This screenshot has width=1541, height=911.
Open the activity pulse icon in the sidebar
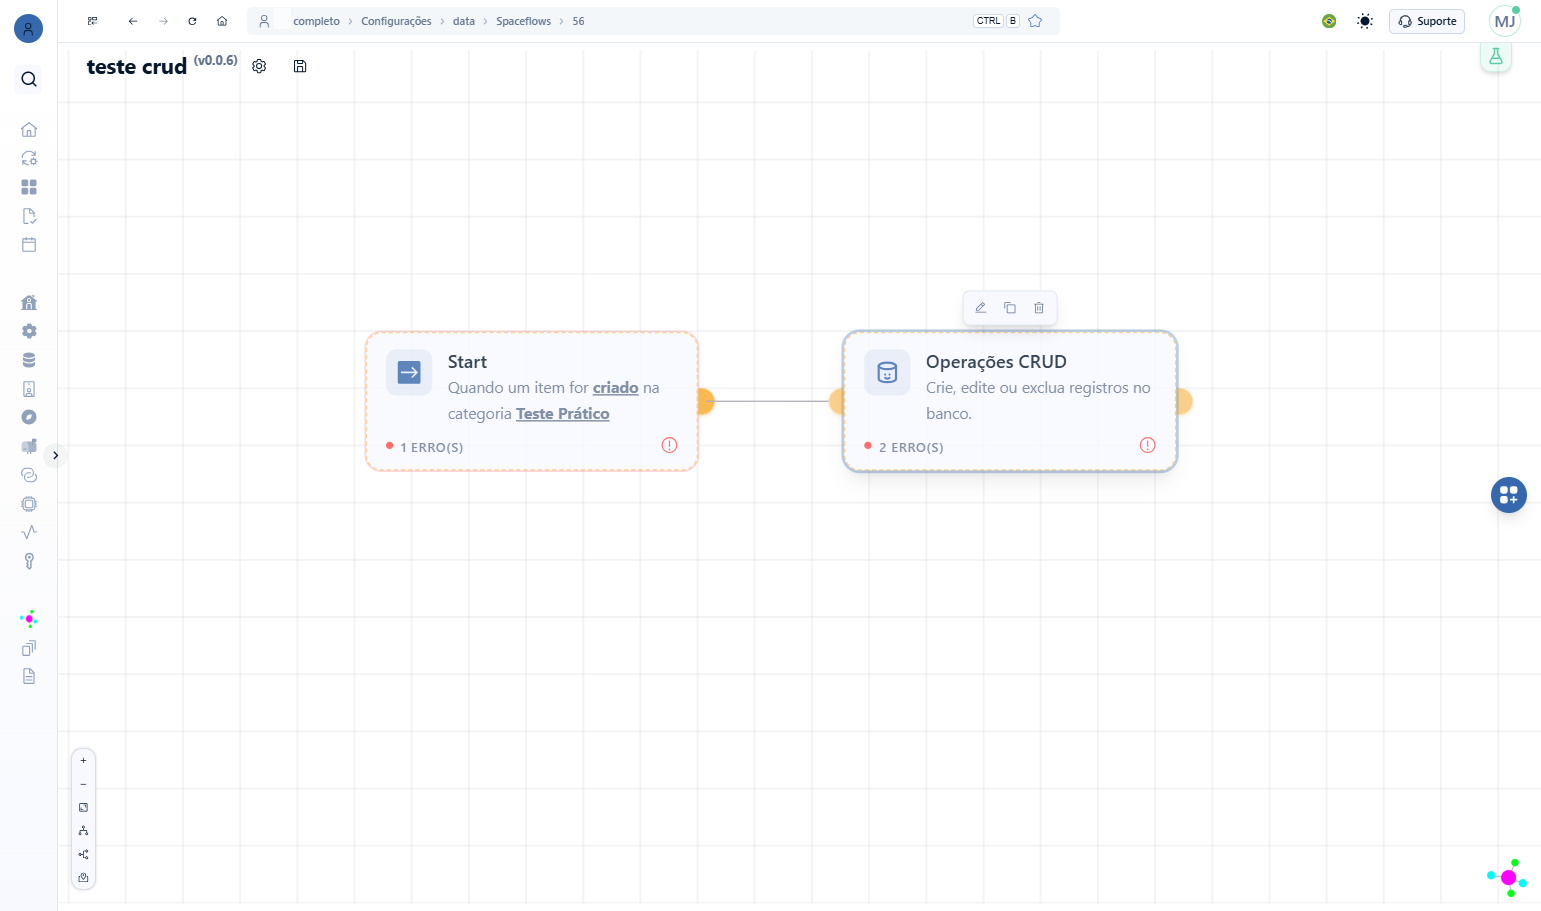point(29,532)
